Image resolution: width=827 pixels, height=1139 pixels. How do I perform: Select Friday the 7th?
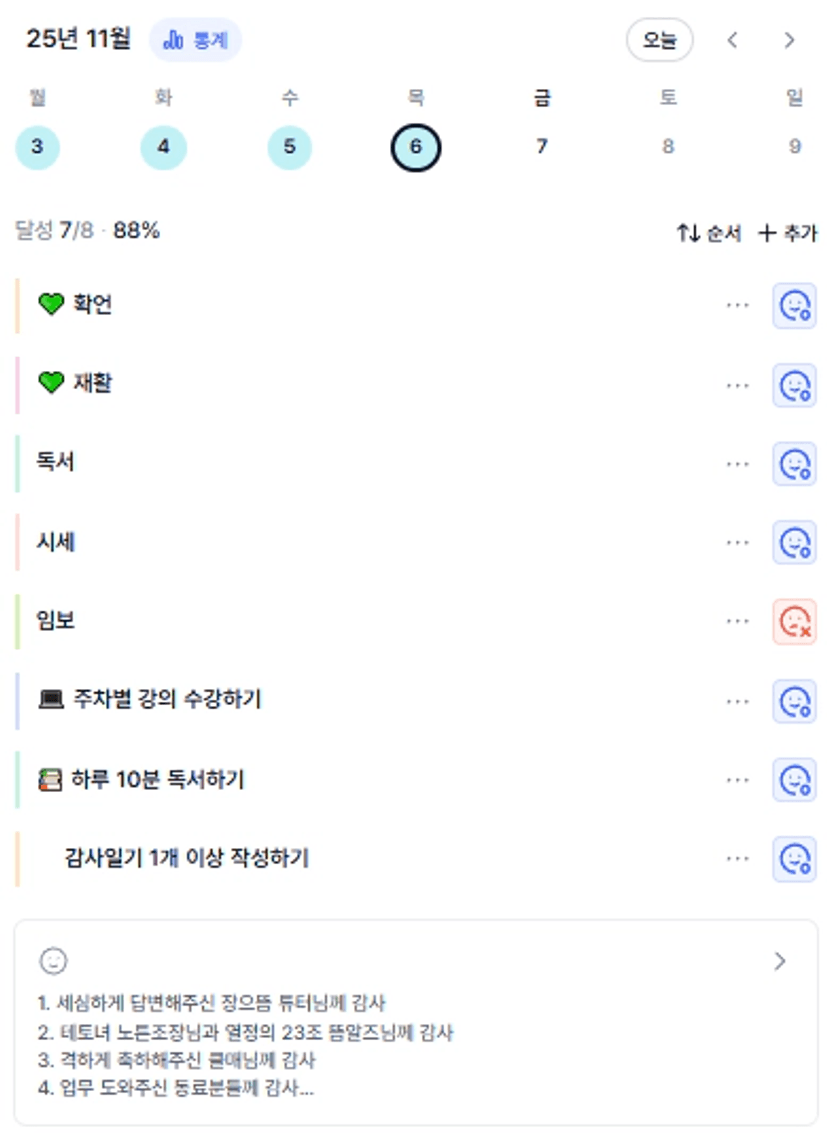[541, 147]
